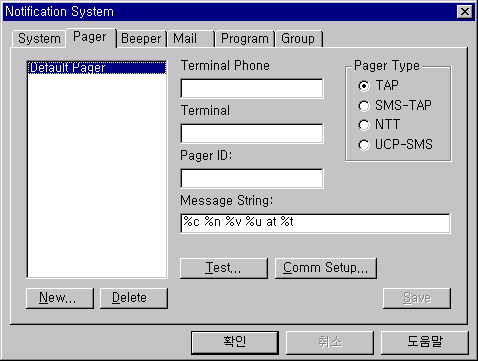Select the TAP pager type
Screen dimensions: 478x361
(x=379, y=86)
